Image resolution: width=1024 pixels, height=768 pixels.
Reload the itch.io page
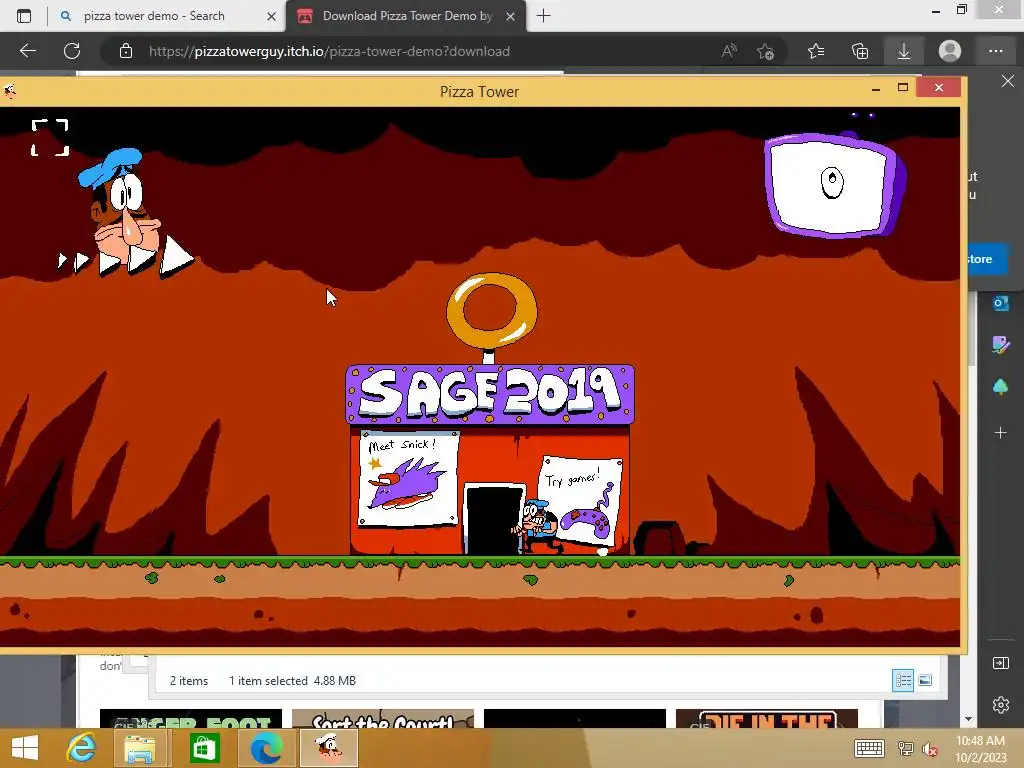(x=72, y=51)
